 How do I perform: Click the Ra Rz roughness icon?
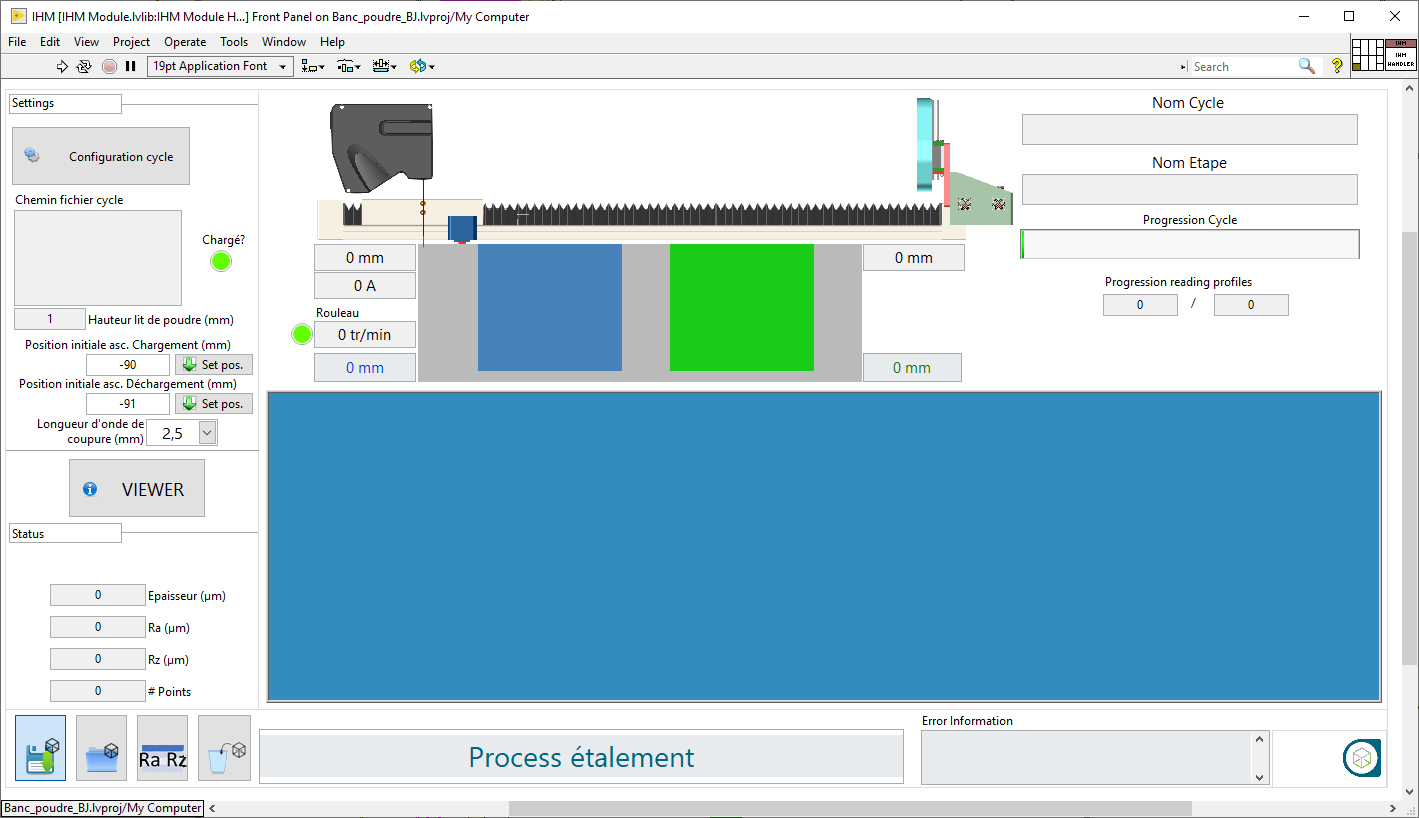pos(162,748)
